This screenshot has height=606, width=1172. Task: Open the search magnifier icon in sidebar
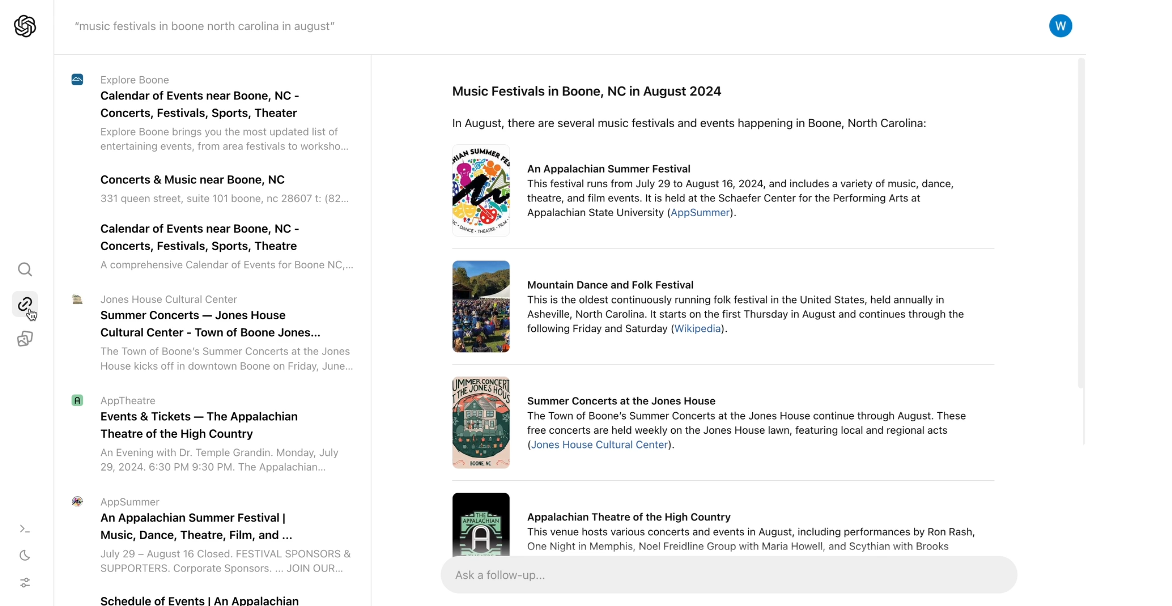(x=25, y=269)
